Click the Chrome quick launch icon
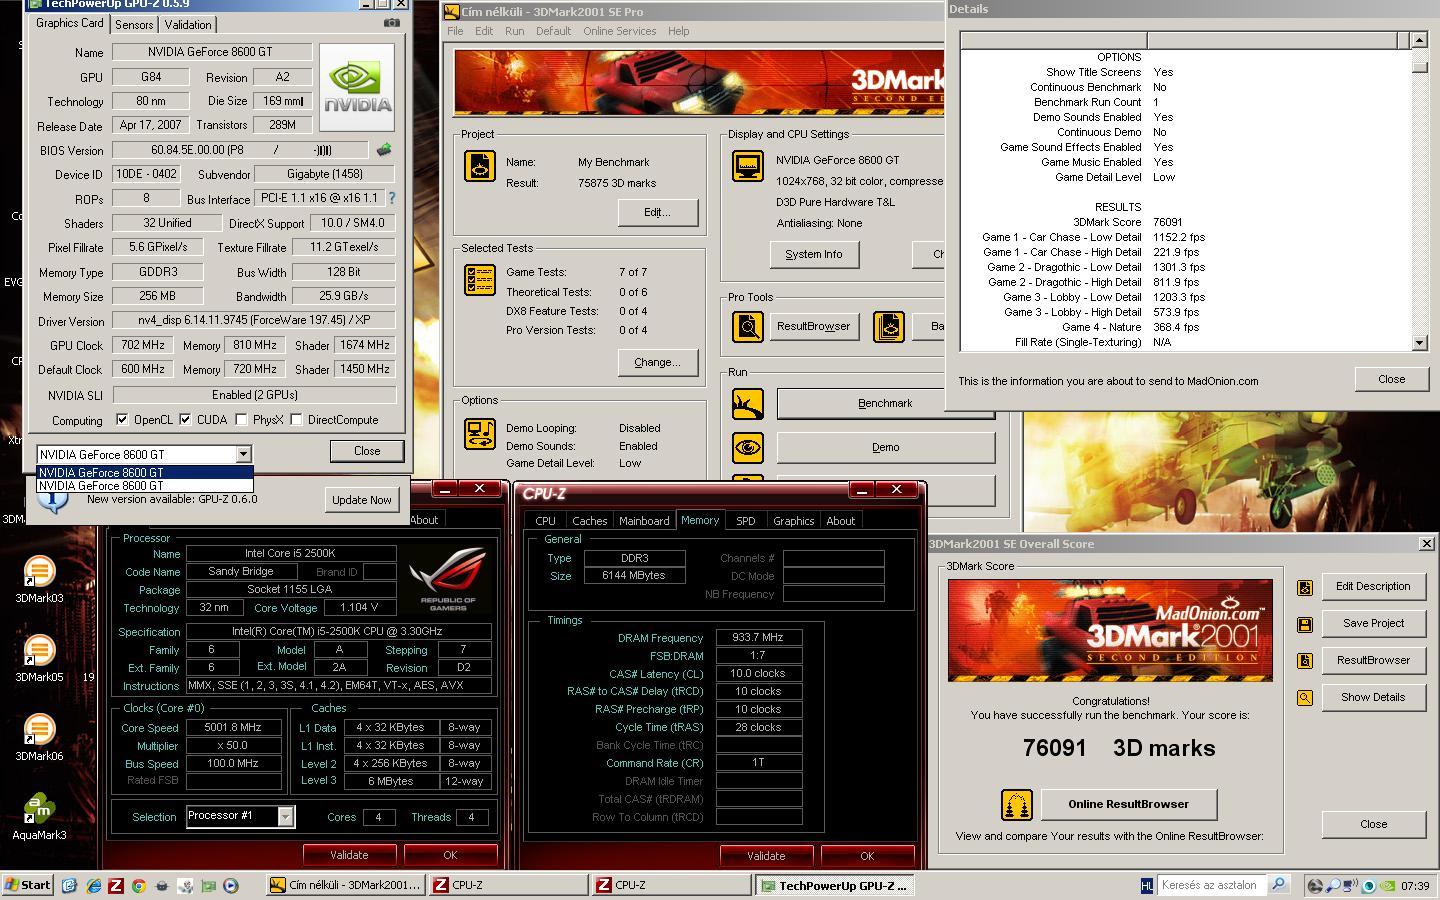This screenshot has width=1440, height=900. (x=138, y=885)
